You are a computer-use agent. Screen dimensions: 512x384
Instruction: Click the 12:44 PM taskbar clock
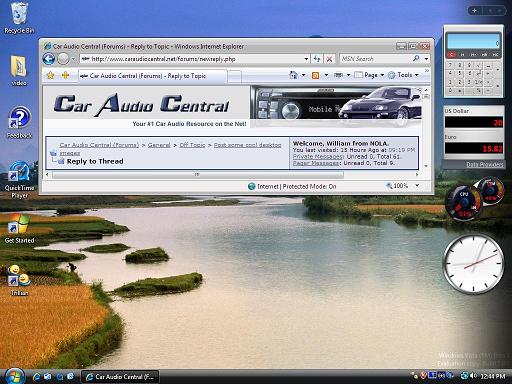click(493, 376)
